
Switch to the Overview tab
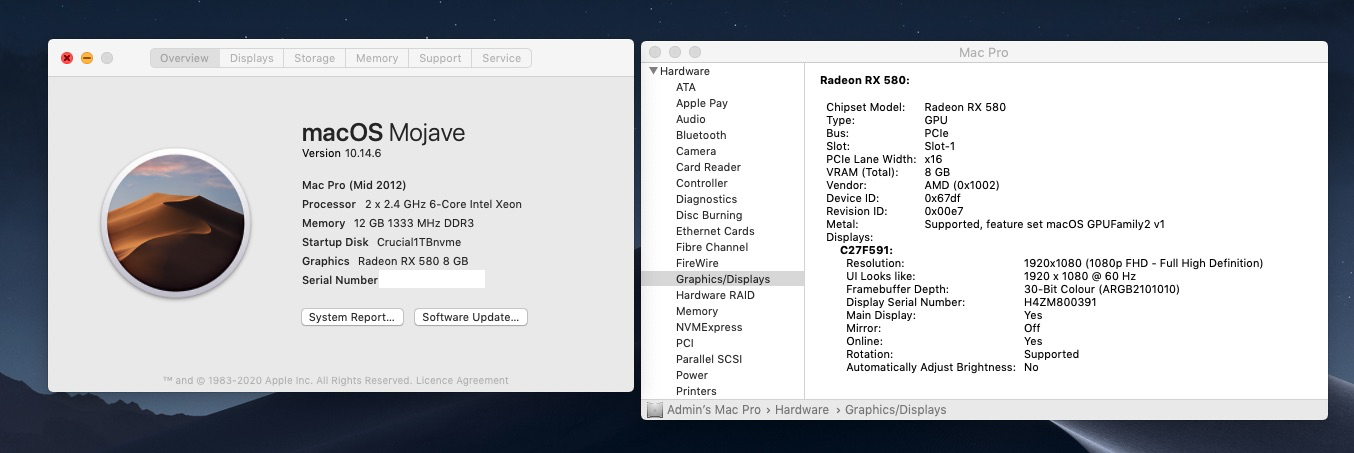pos(184,58)
